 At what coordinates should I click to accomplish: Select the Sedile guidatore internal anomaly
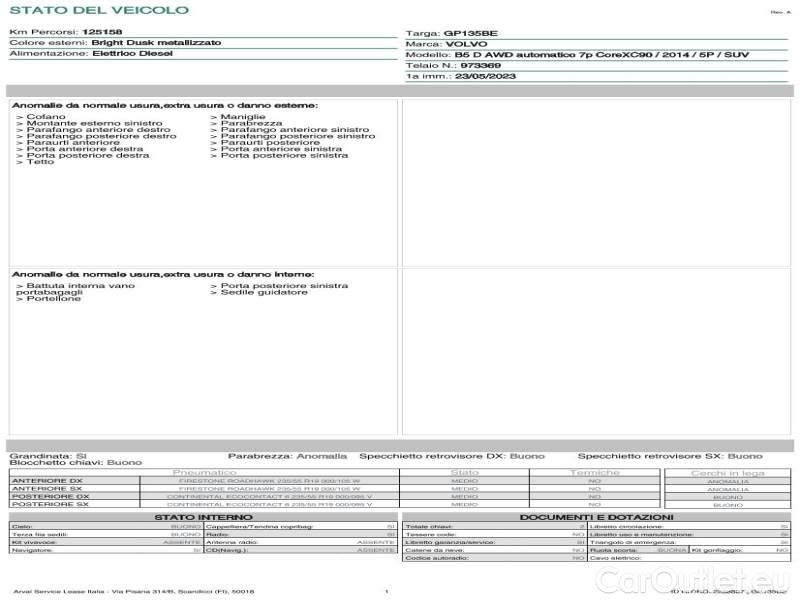click(x=259, y=292)
